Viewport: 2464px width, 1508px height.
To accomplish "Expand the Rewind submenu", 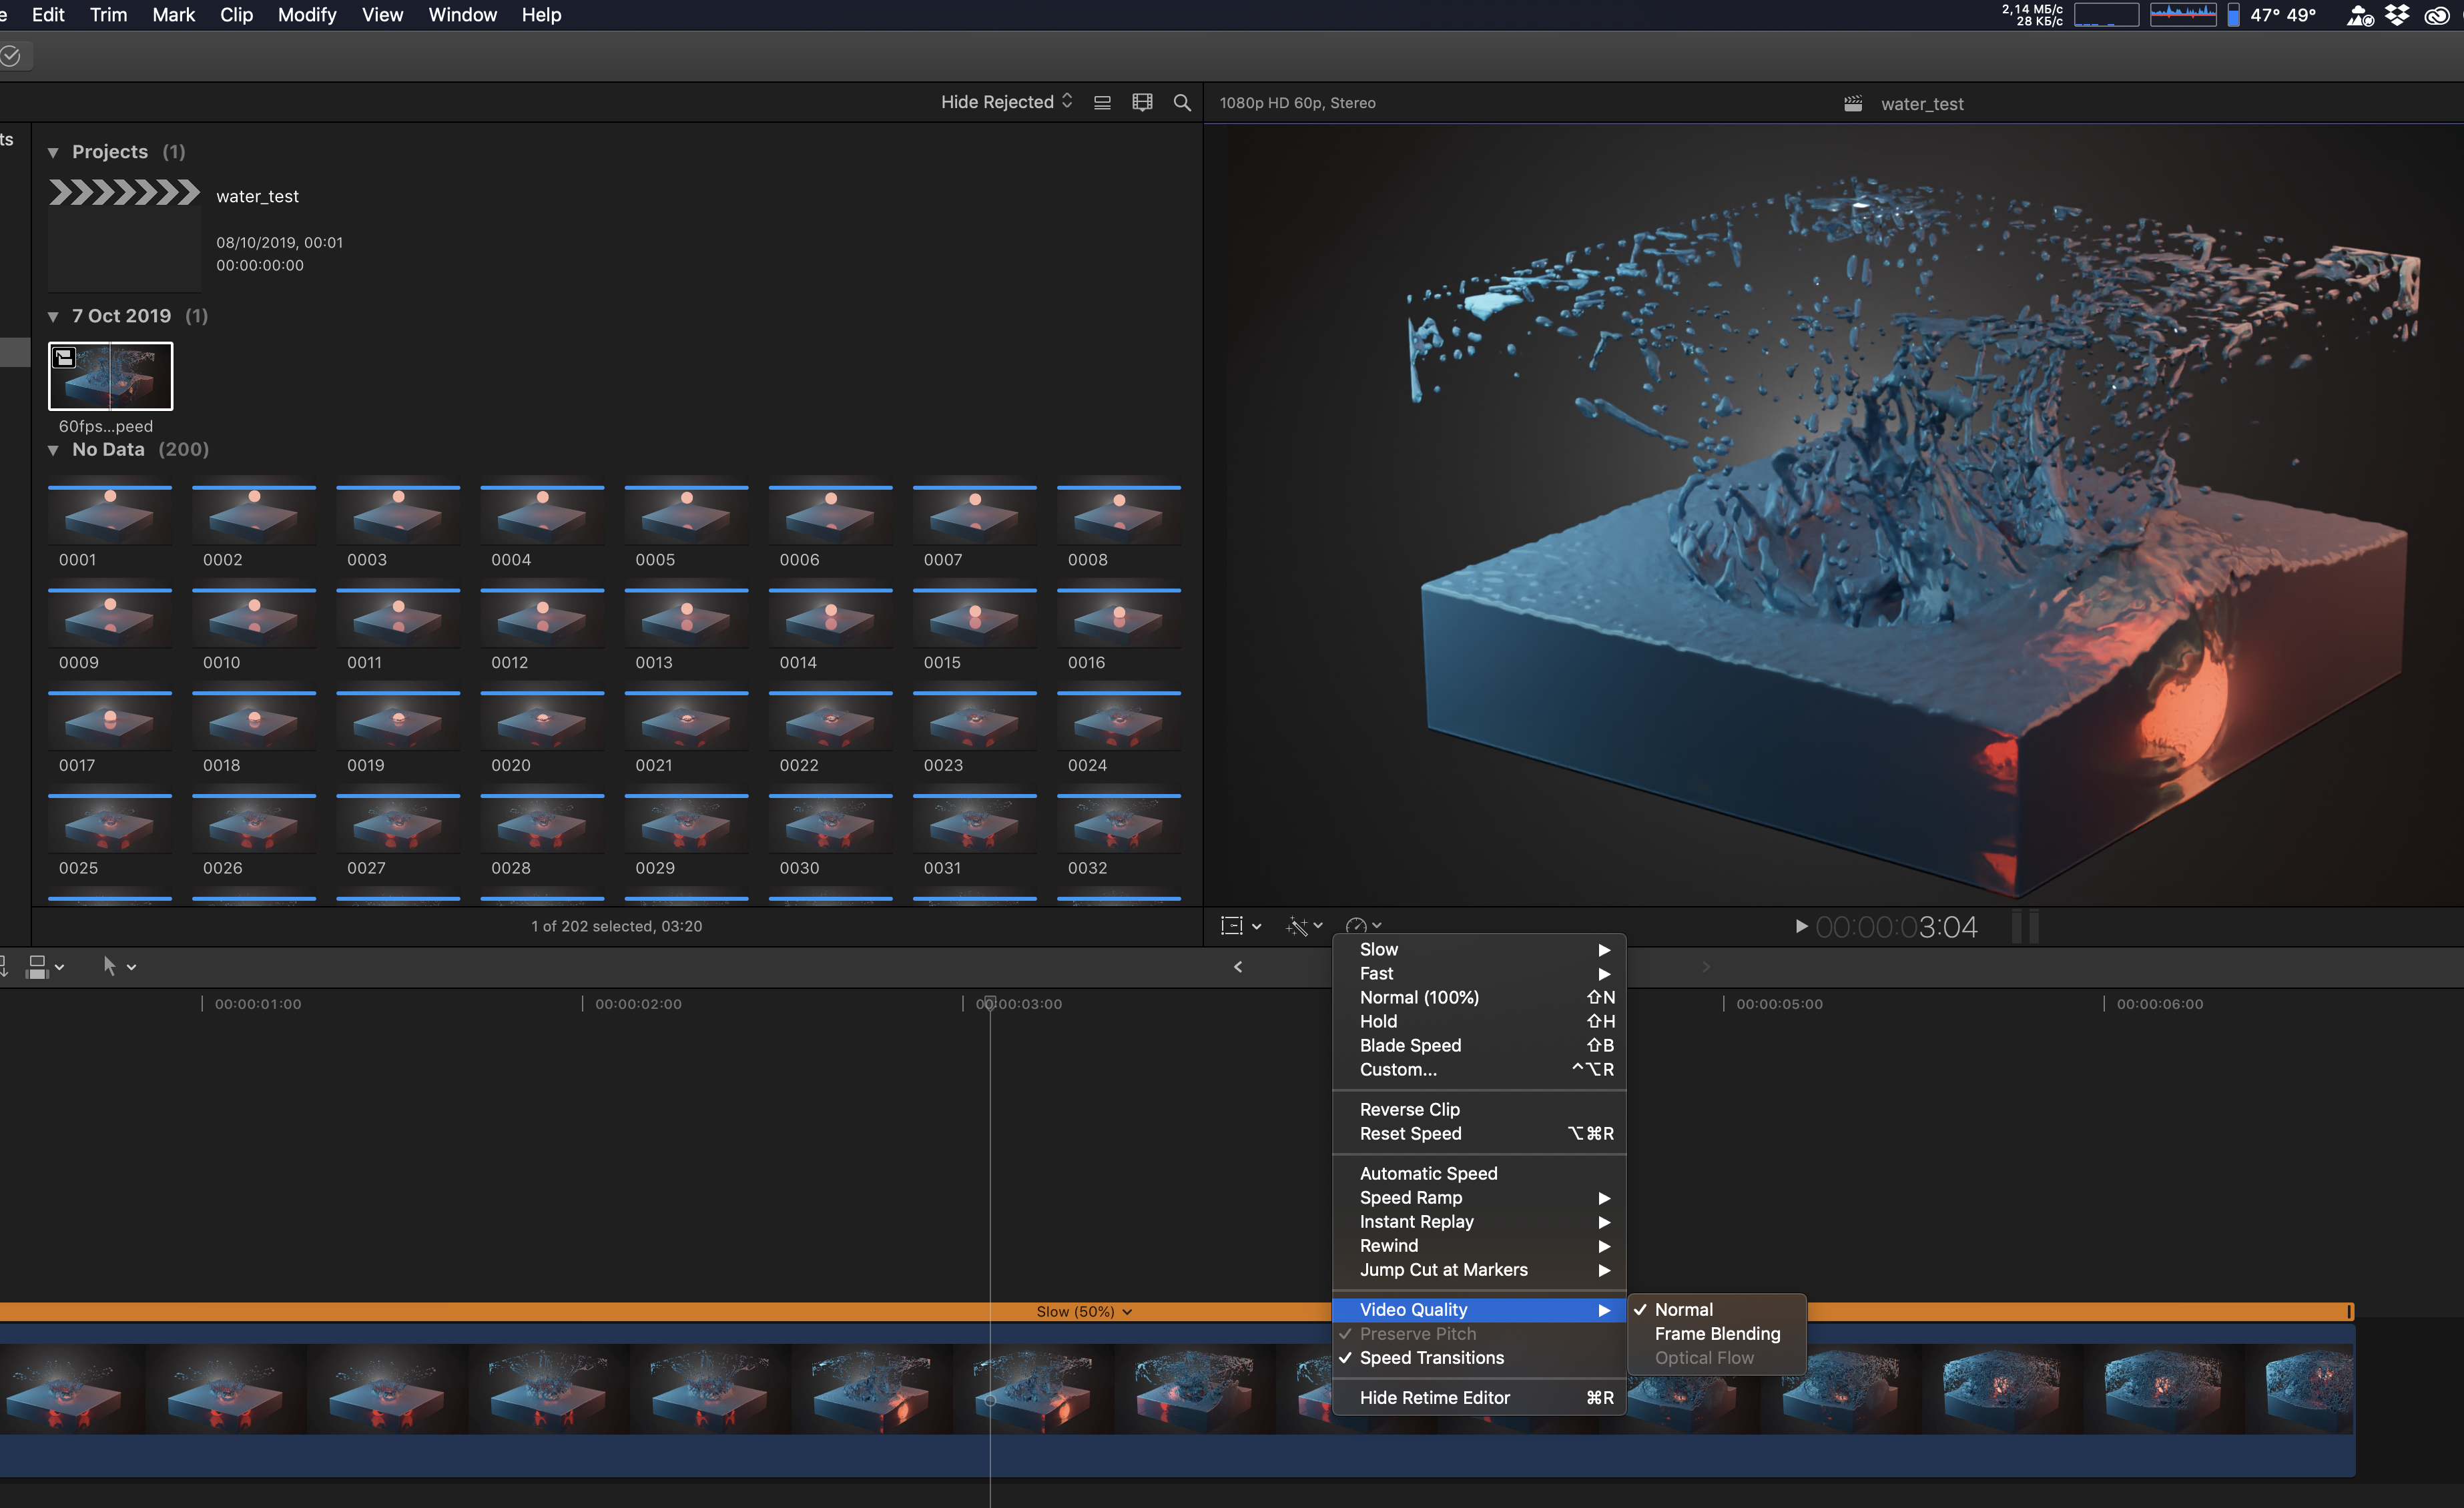I will tap(1479, 1245).
